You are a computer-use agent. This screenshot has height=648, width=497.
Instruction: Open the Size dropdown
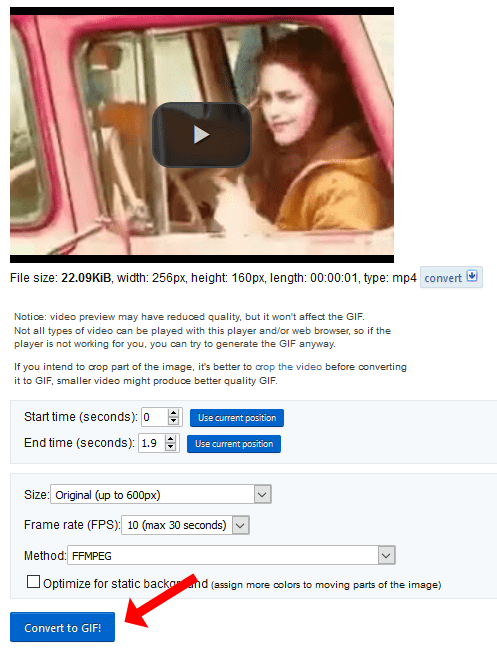[161, 494]
